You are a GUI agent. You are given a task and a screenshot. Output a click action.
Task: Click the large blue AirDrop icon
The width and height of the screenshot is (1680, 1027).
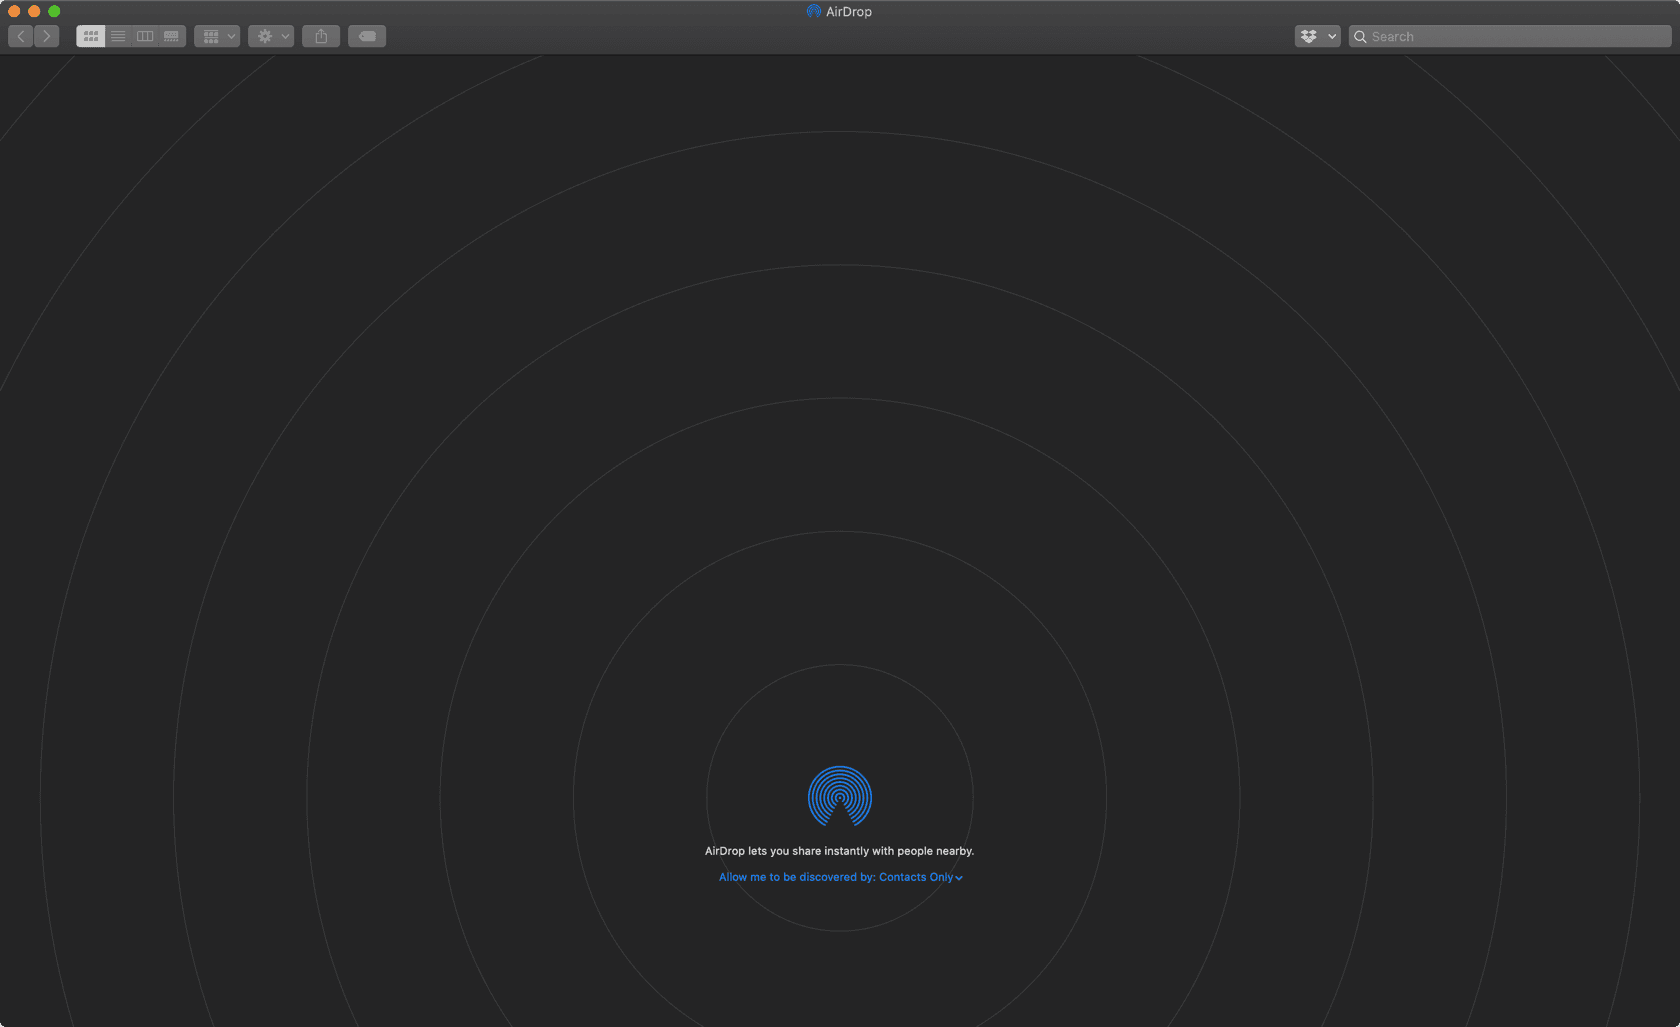click(840, 796)
